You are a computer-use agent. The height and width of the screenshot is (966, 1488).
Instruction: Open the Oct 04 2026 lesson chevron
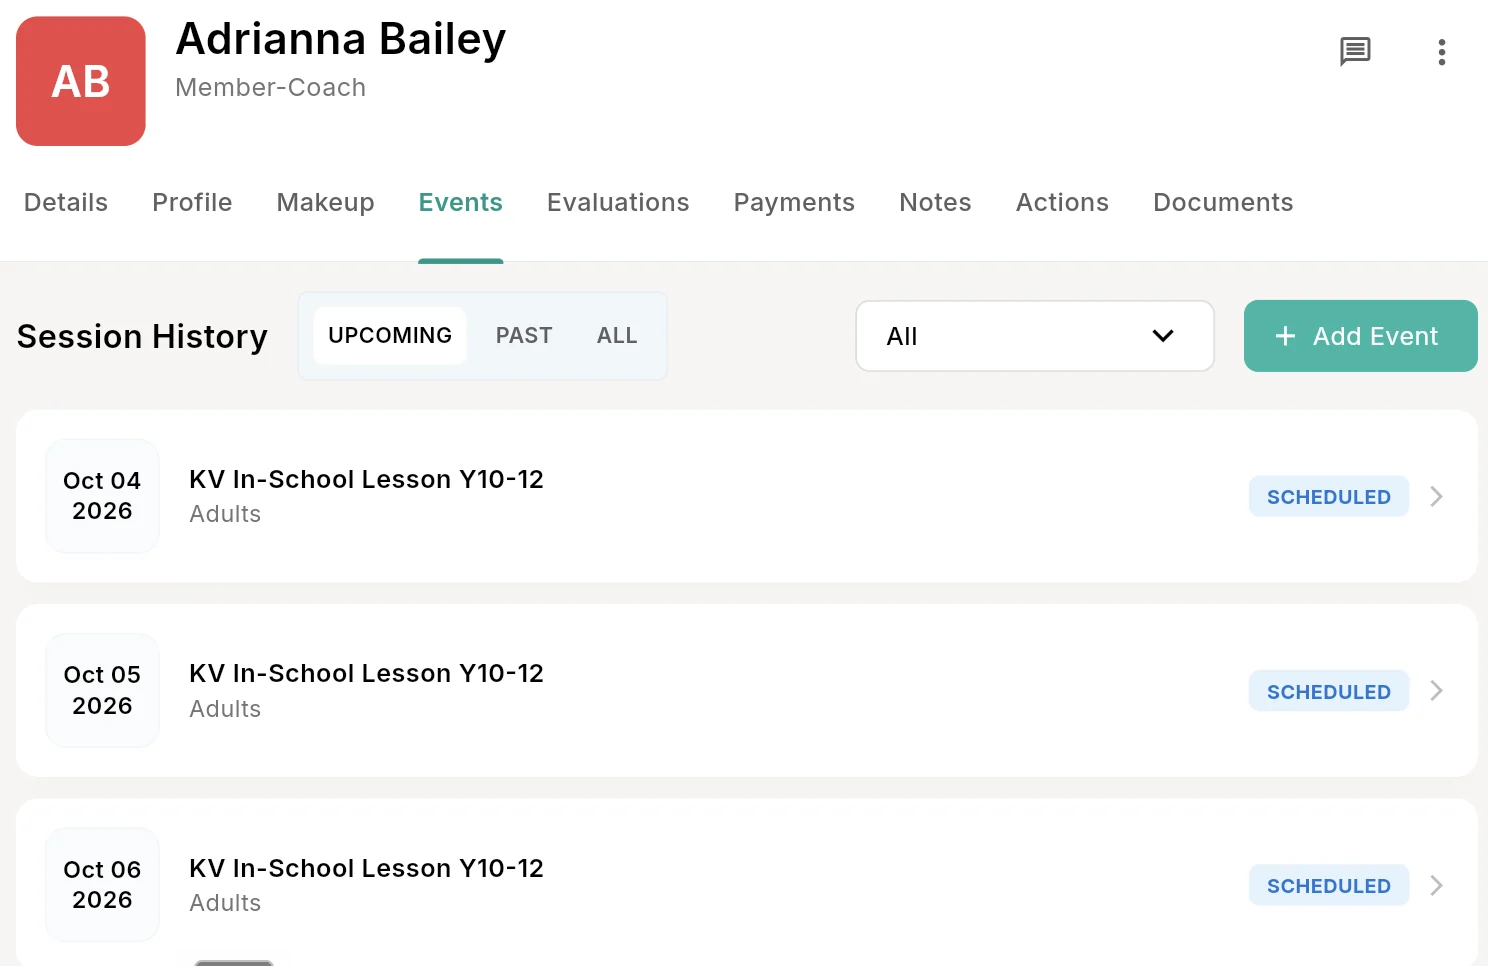[x=1436, y=496]
